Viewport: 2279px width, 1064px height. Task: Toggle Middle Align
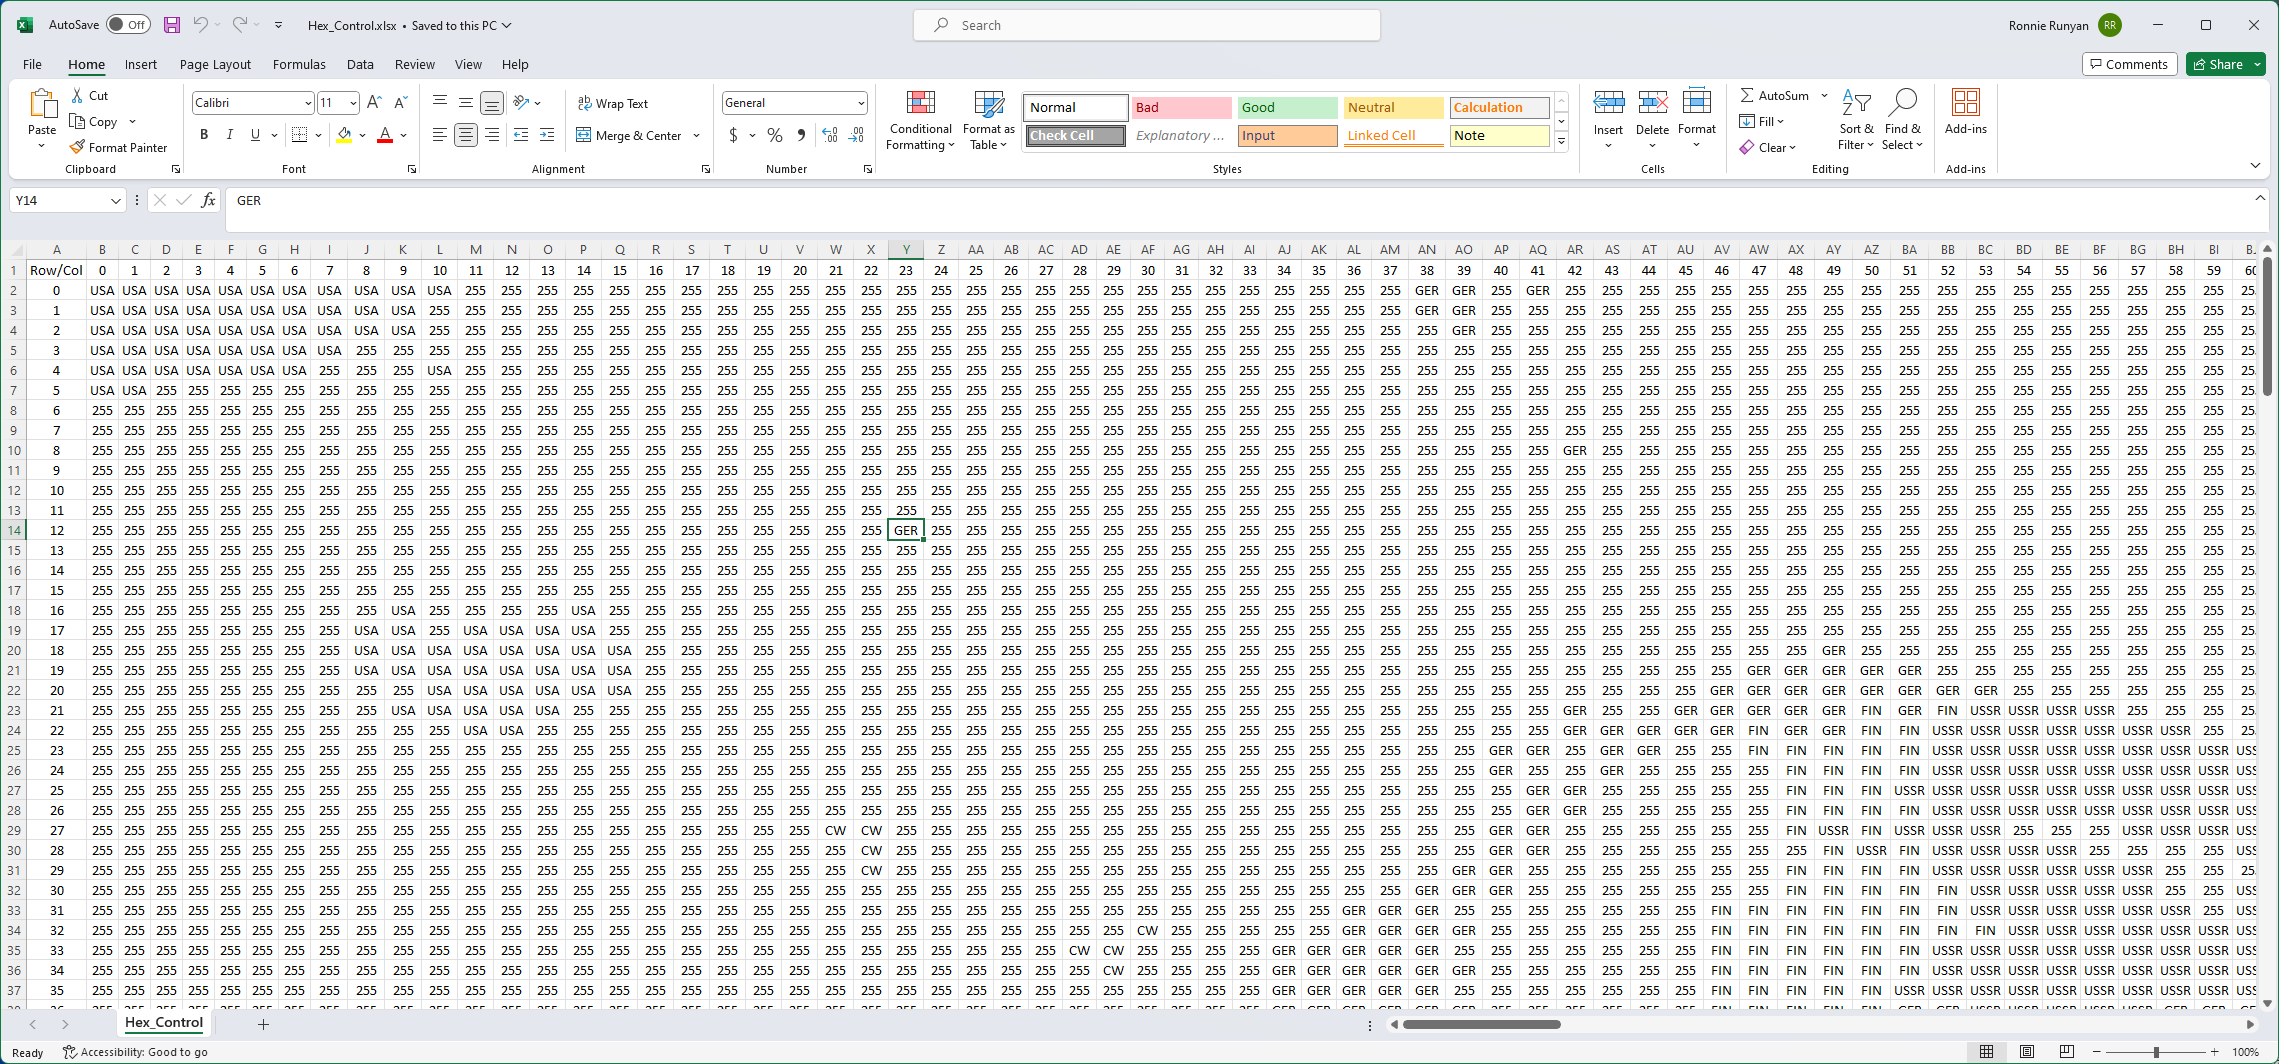click(466, 102)
